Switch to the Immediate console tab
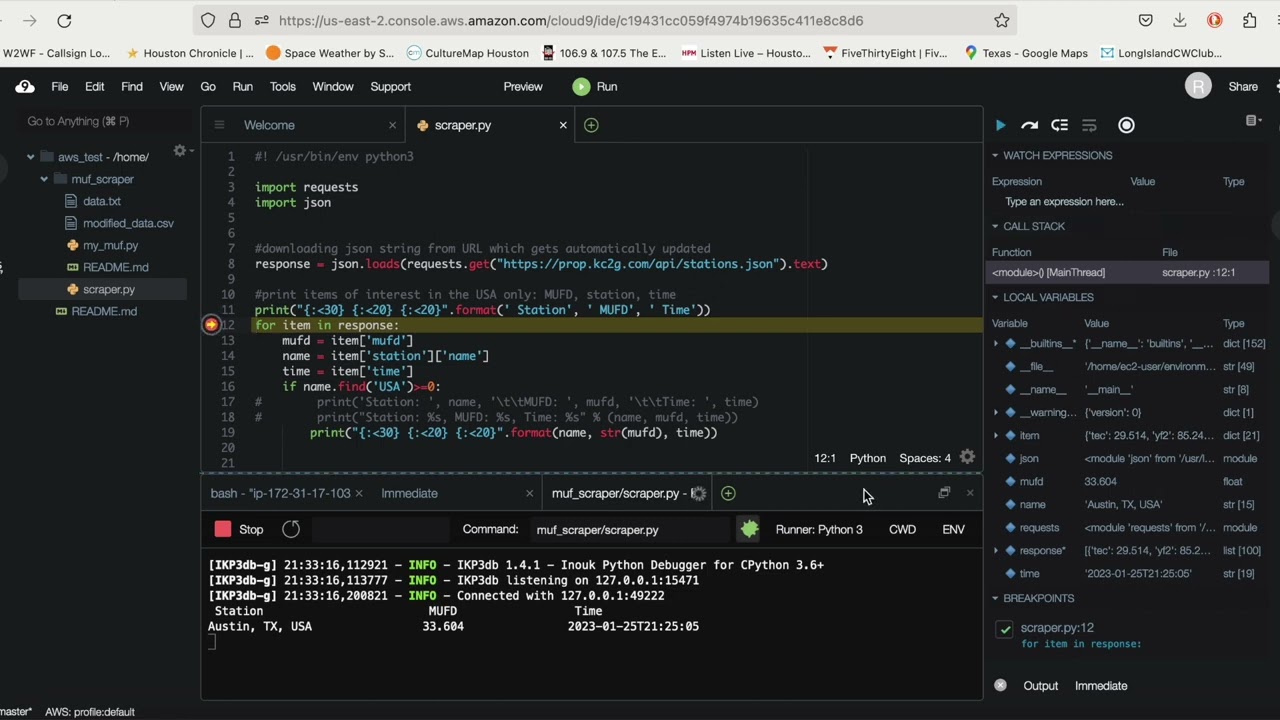Image resolution: width=1280 pixels, height=720 pixels. point(409,493)
